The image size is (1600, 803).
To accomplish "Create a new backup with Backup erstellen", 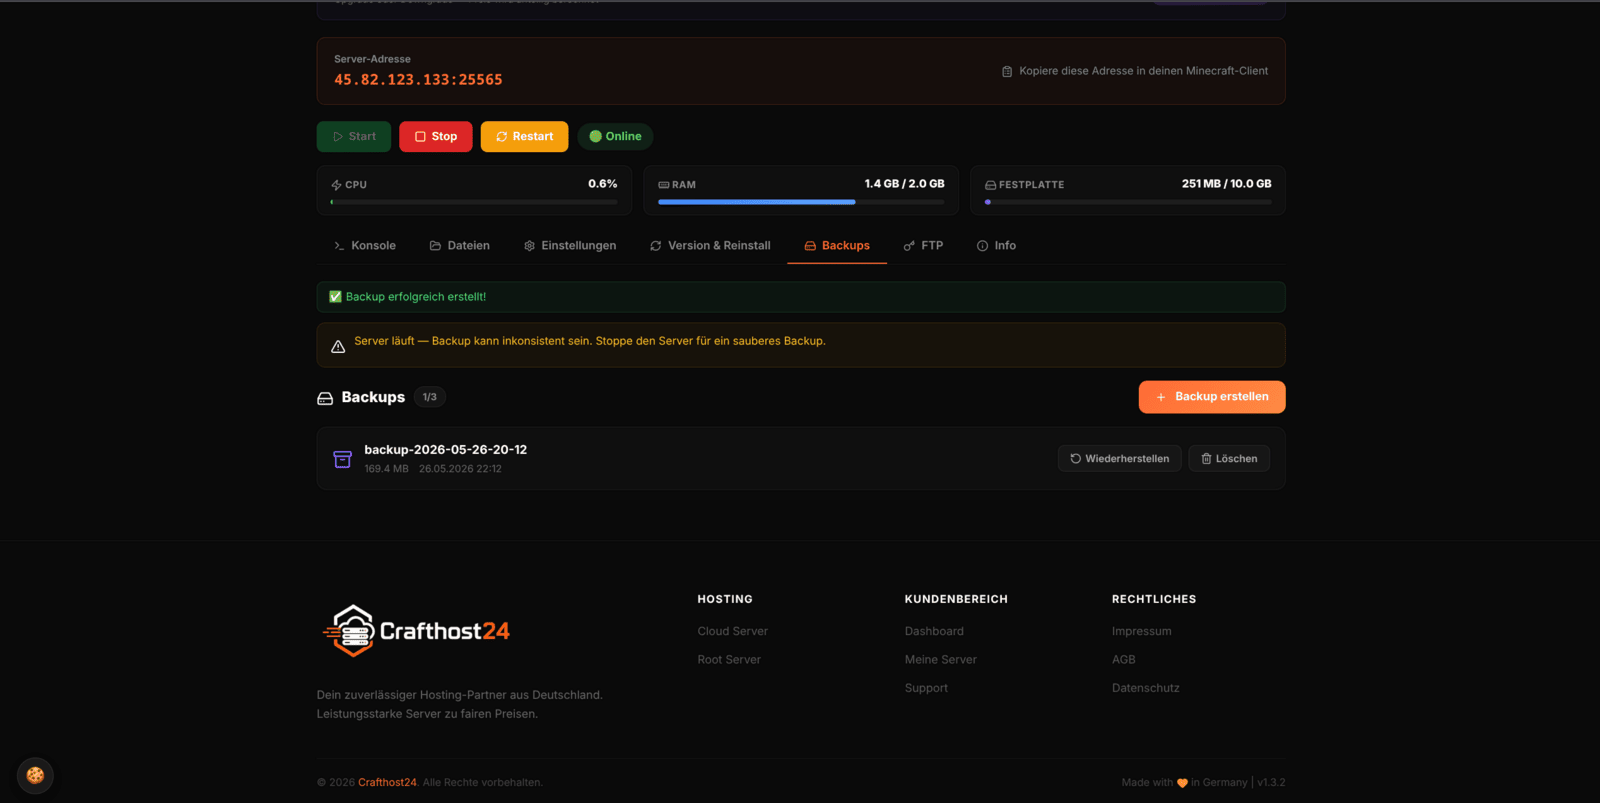I will [1212, 397].
